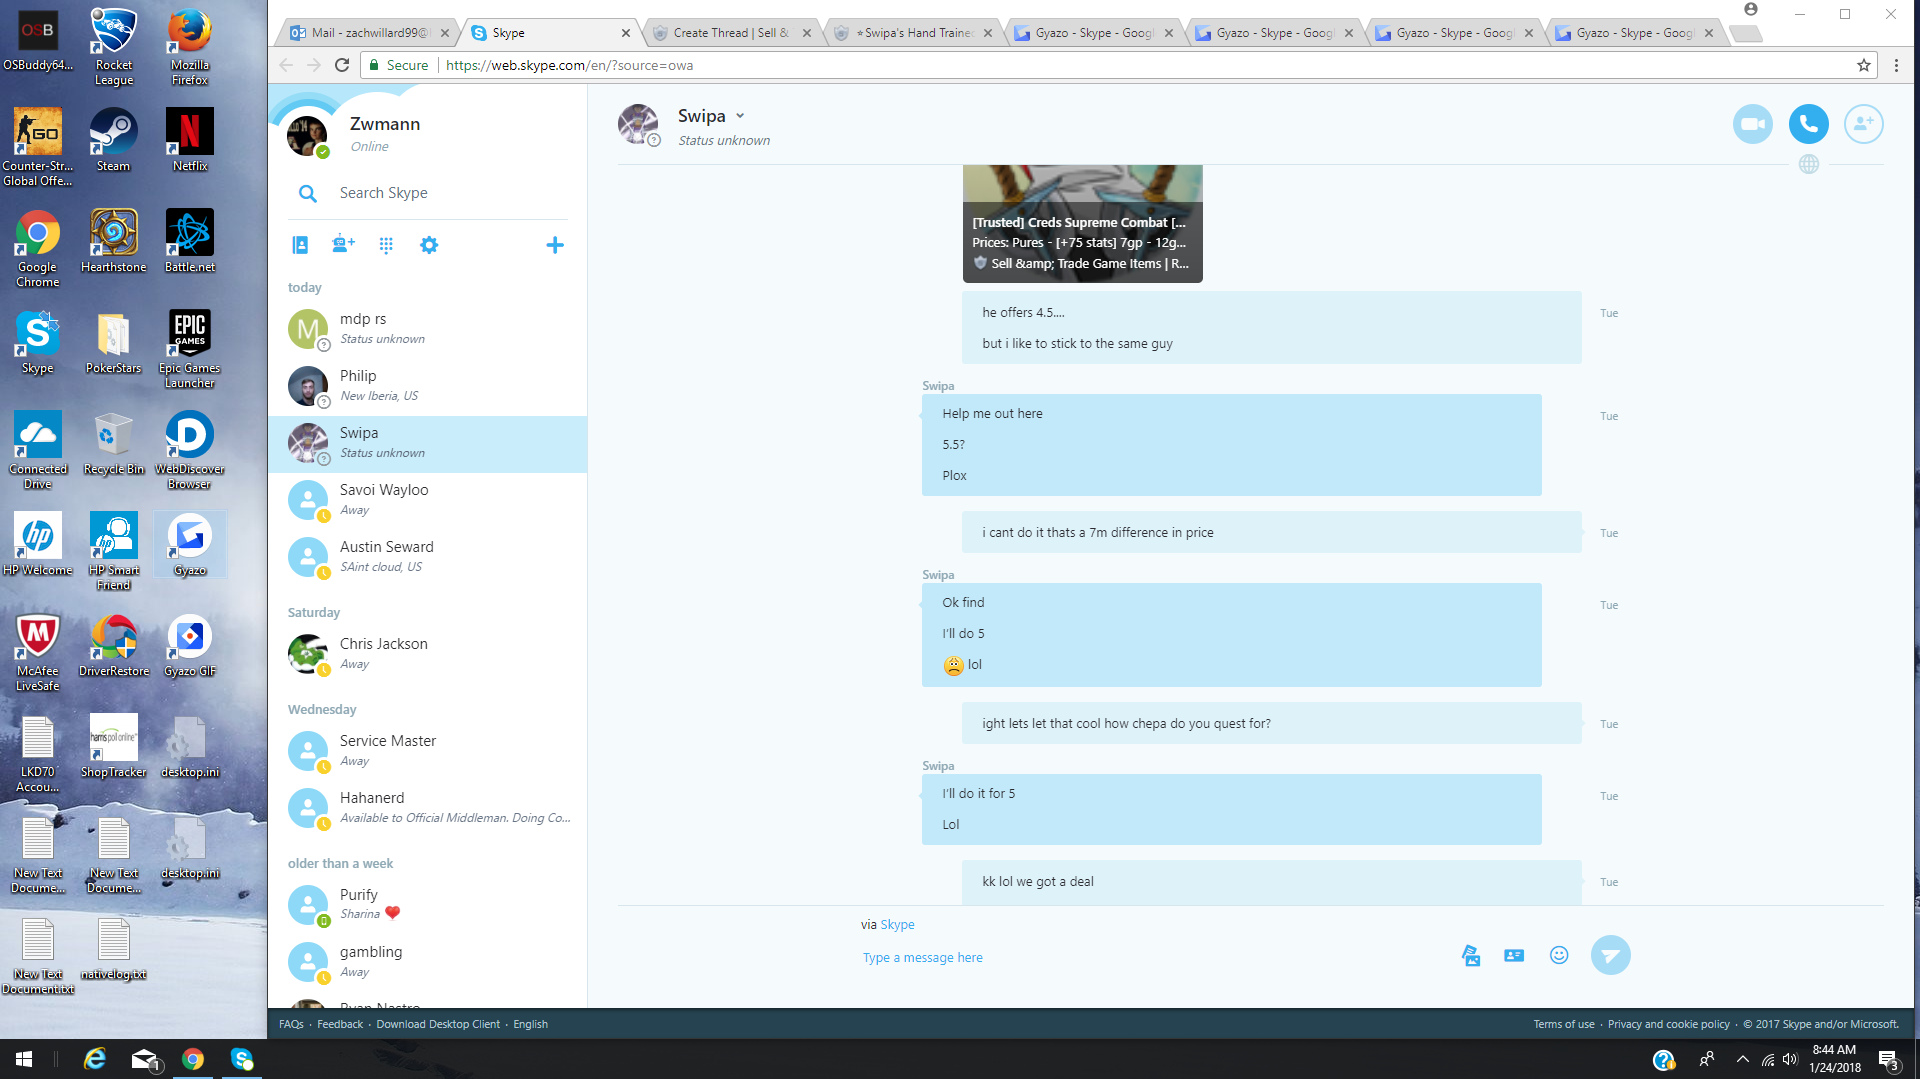1920x1079 pixels.
Task: Open Skype settings gear
Action: click(x=429, y=245)
